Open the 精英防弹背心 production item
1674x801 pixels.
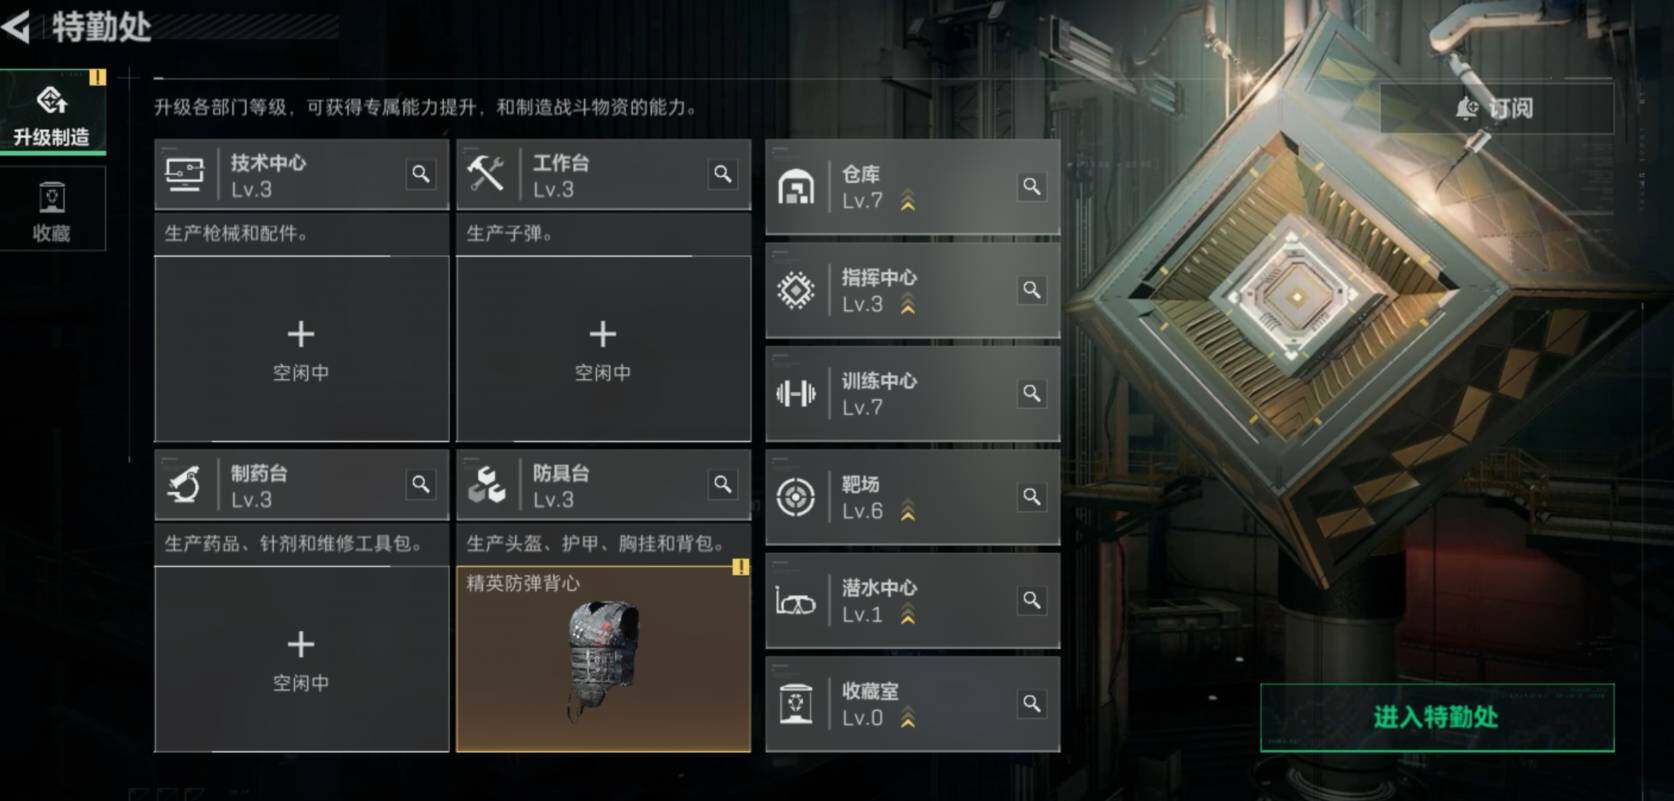pyautogui.click(x=603, y=659)
